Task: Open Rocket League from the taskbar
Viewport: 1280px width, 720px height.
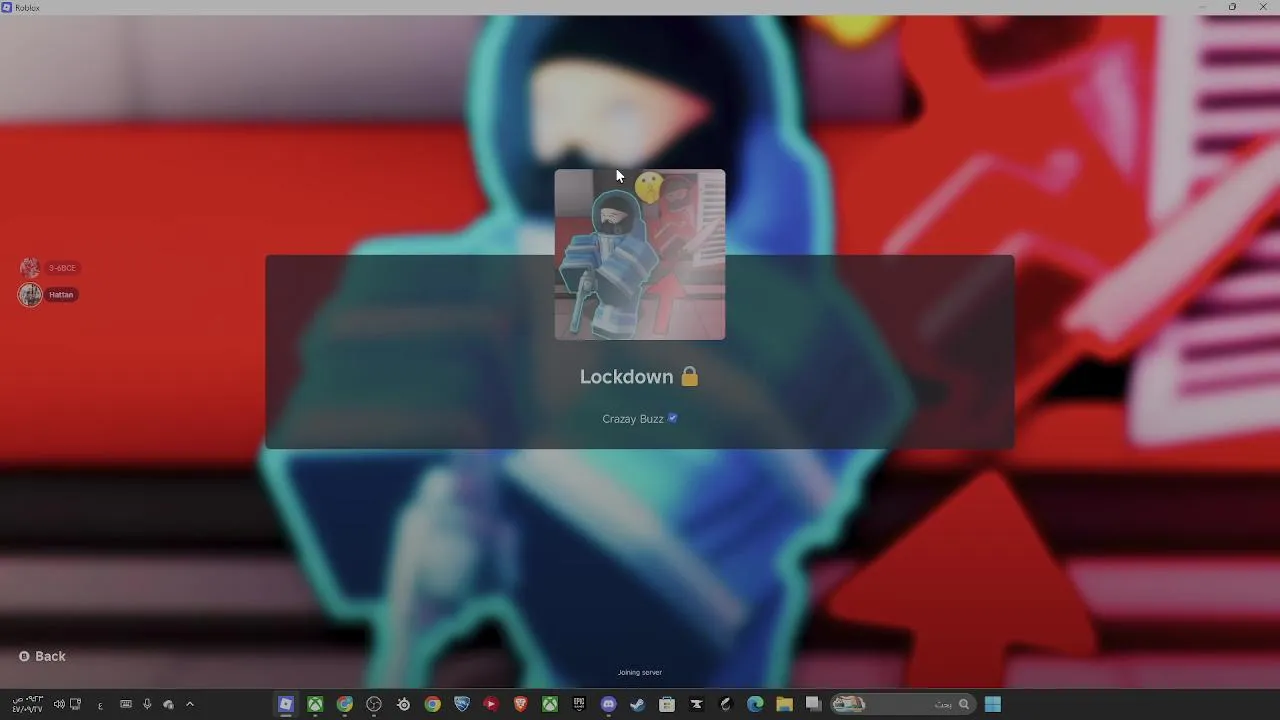Action: (462, 704)
